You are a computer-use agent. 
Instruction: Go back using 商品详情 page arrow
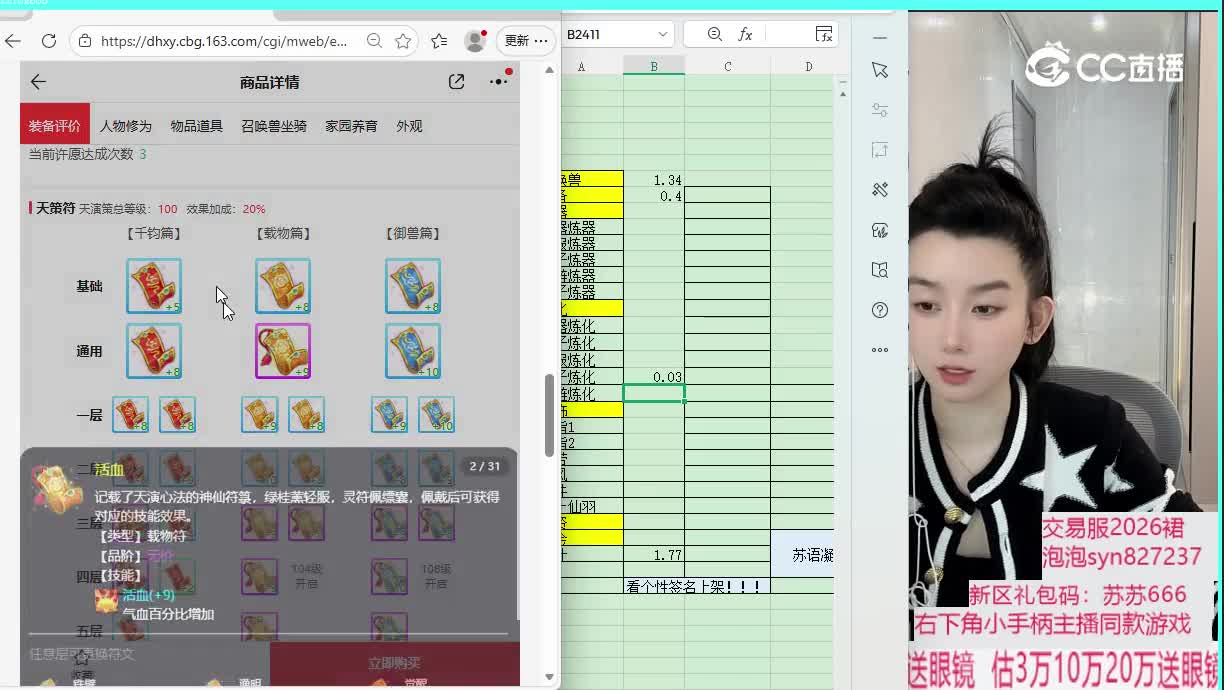tap(38, 82)
